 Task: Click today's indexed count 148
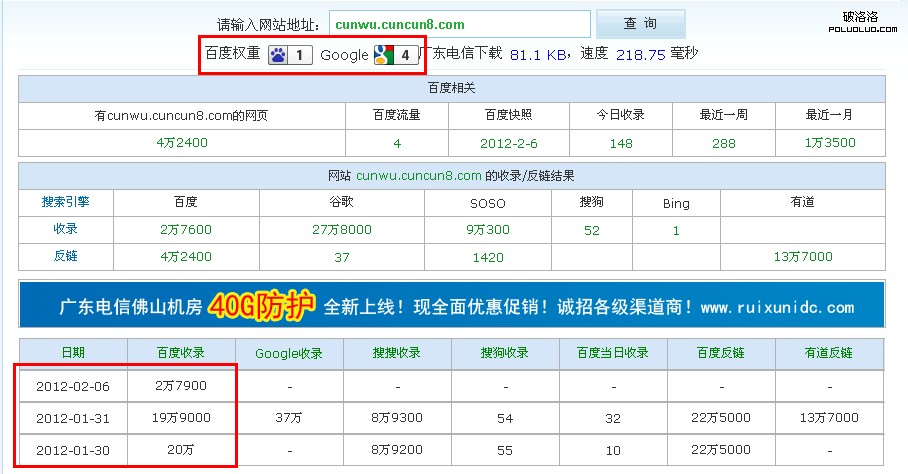tap(621, 143)
